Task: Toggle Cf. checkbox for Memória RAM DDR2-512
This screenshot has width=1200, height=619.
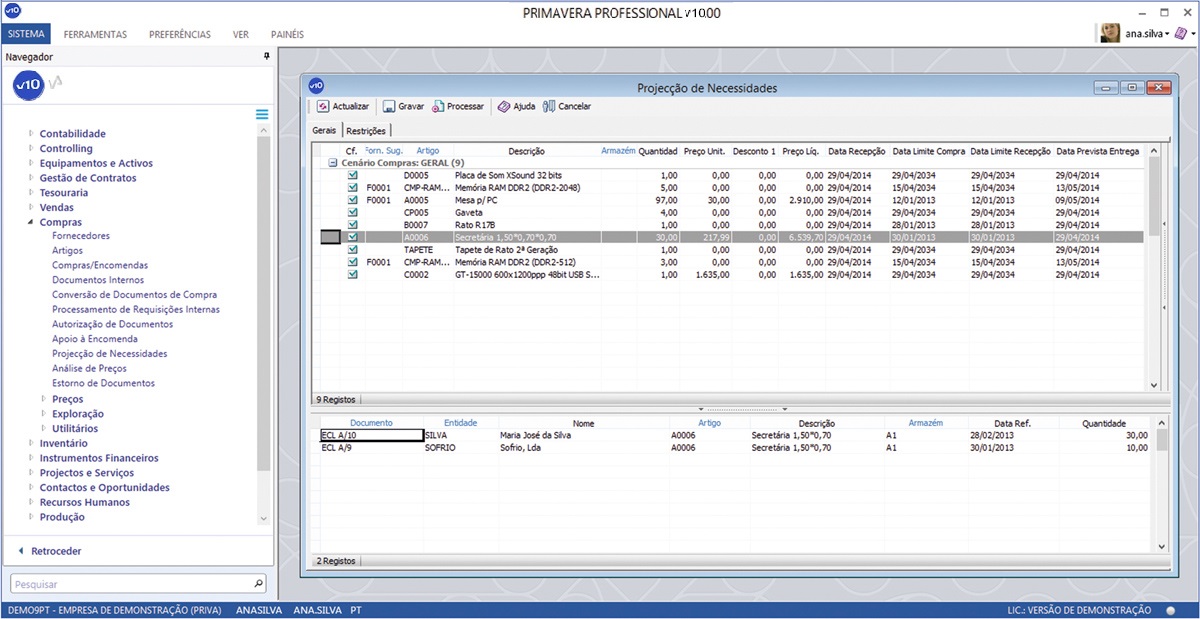Action: (x=352, y=262)
